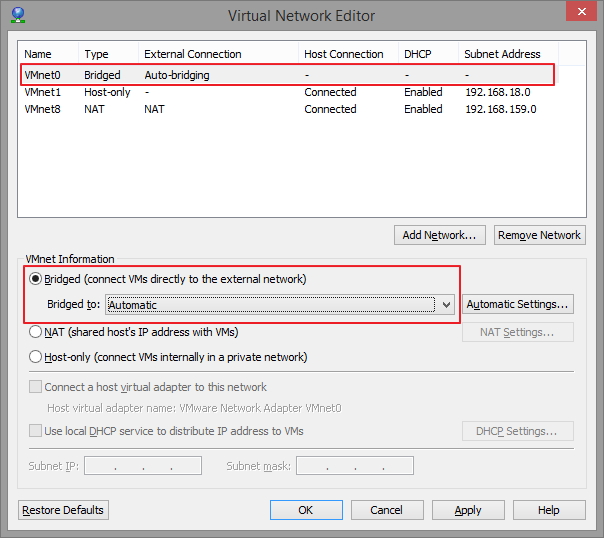The image size is (604, 538).
Task: Select the Bridged radio button
Action: point(37,279)
